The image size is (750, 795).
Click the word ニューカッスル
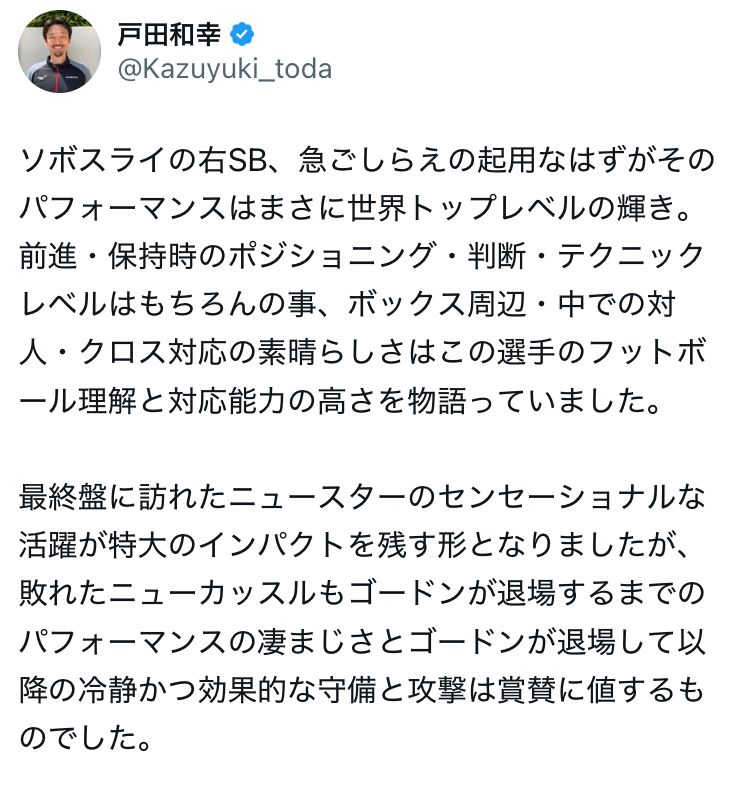coord(212,594)
